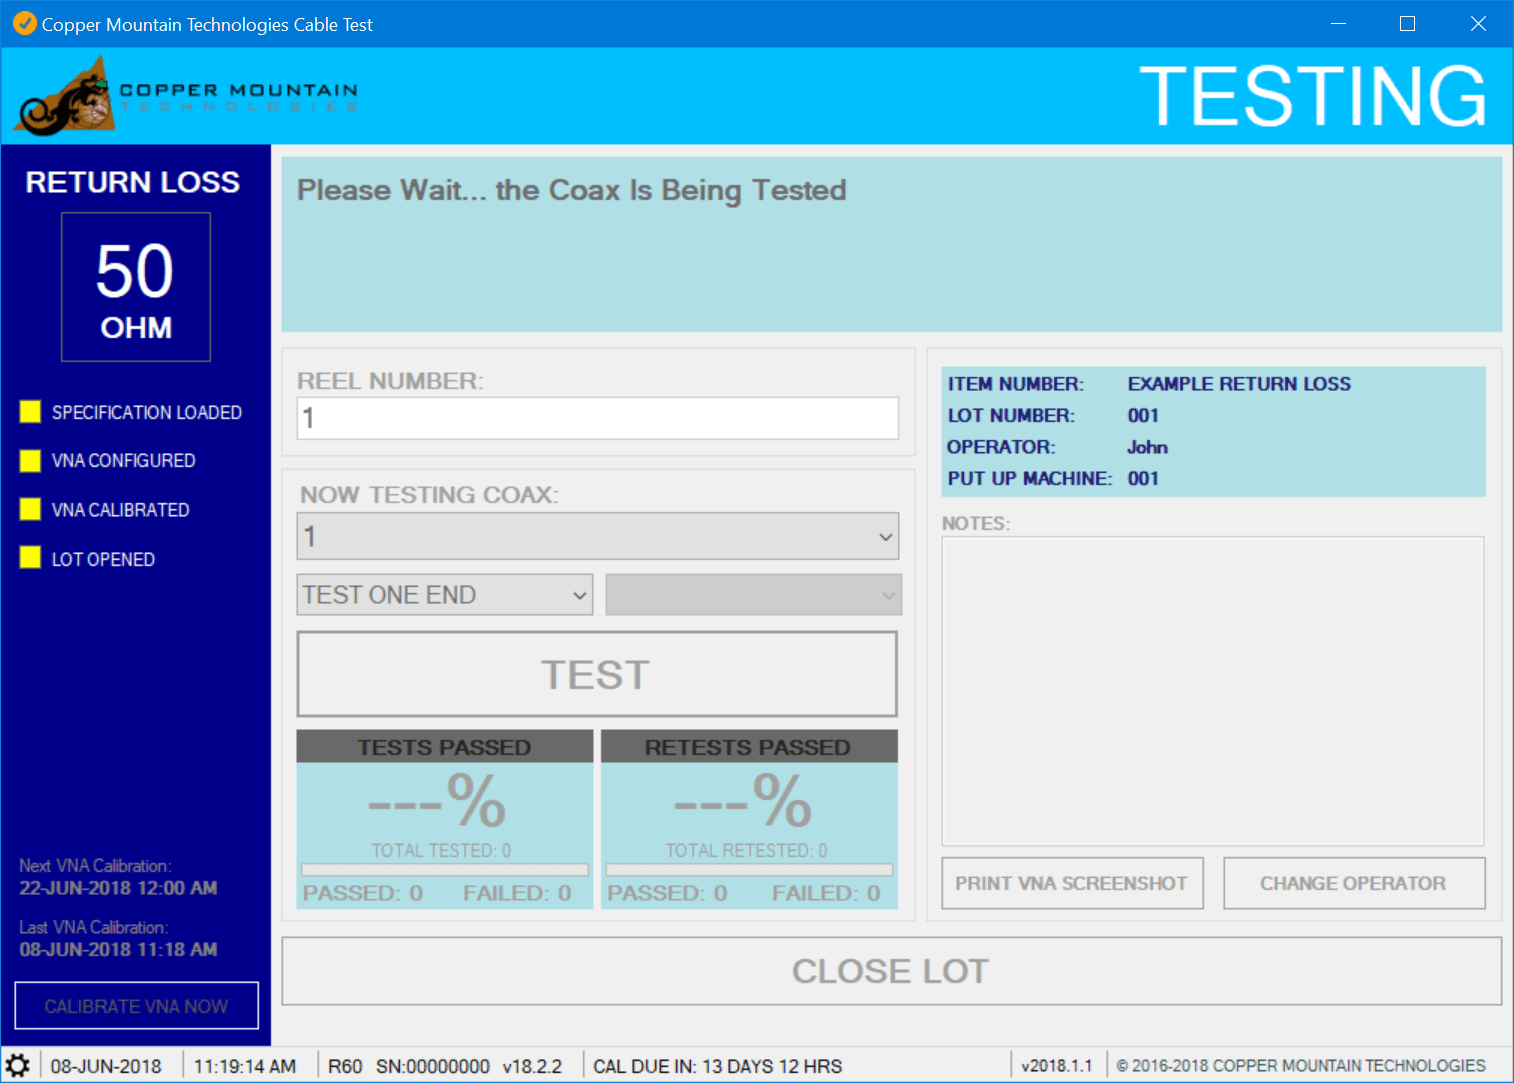Click the Change Operator button
Image resolution: width=1514 pixels, height=1083 pixels.
(x=1354, y=883)
